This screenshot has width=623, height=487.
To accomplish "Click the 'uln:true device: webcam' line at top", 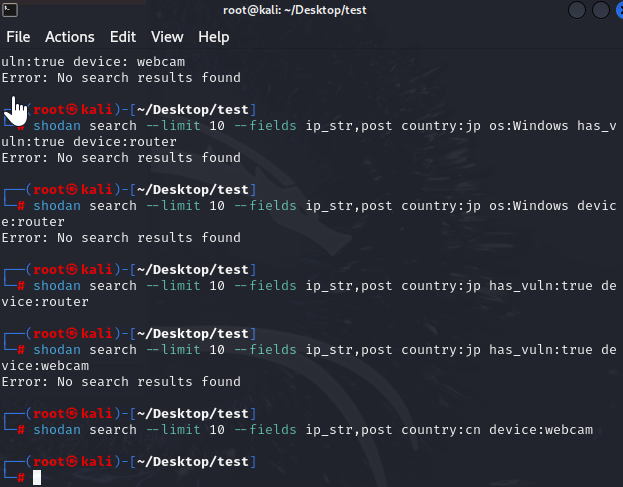I will coord(89,61).
